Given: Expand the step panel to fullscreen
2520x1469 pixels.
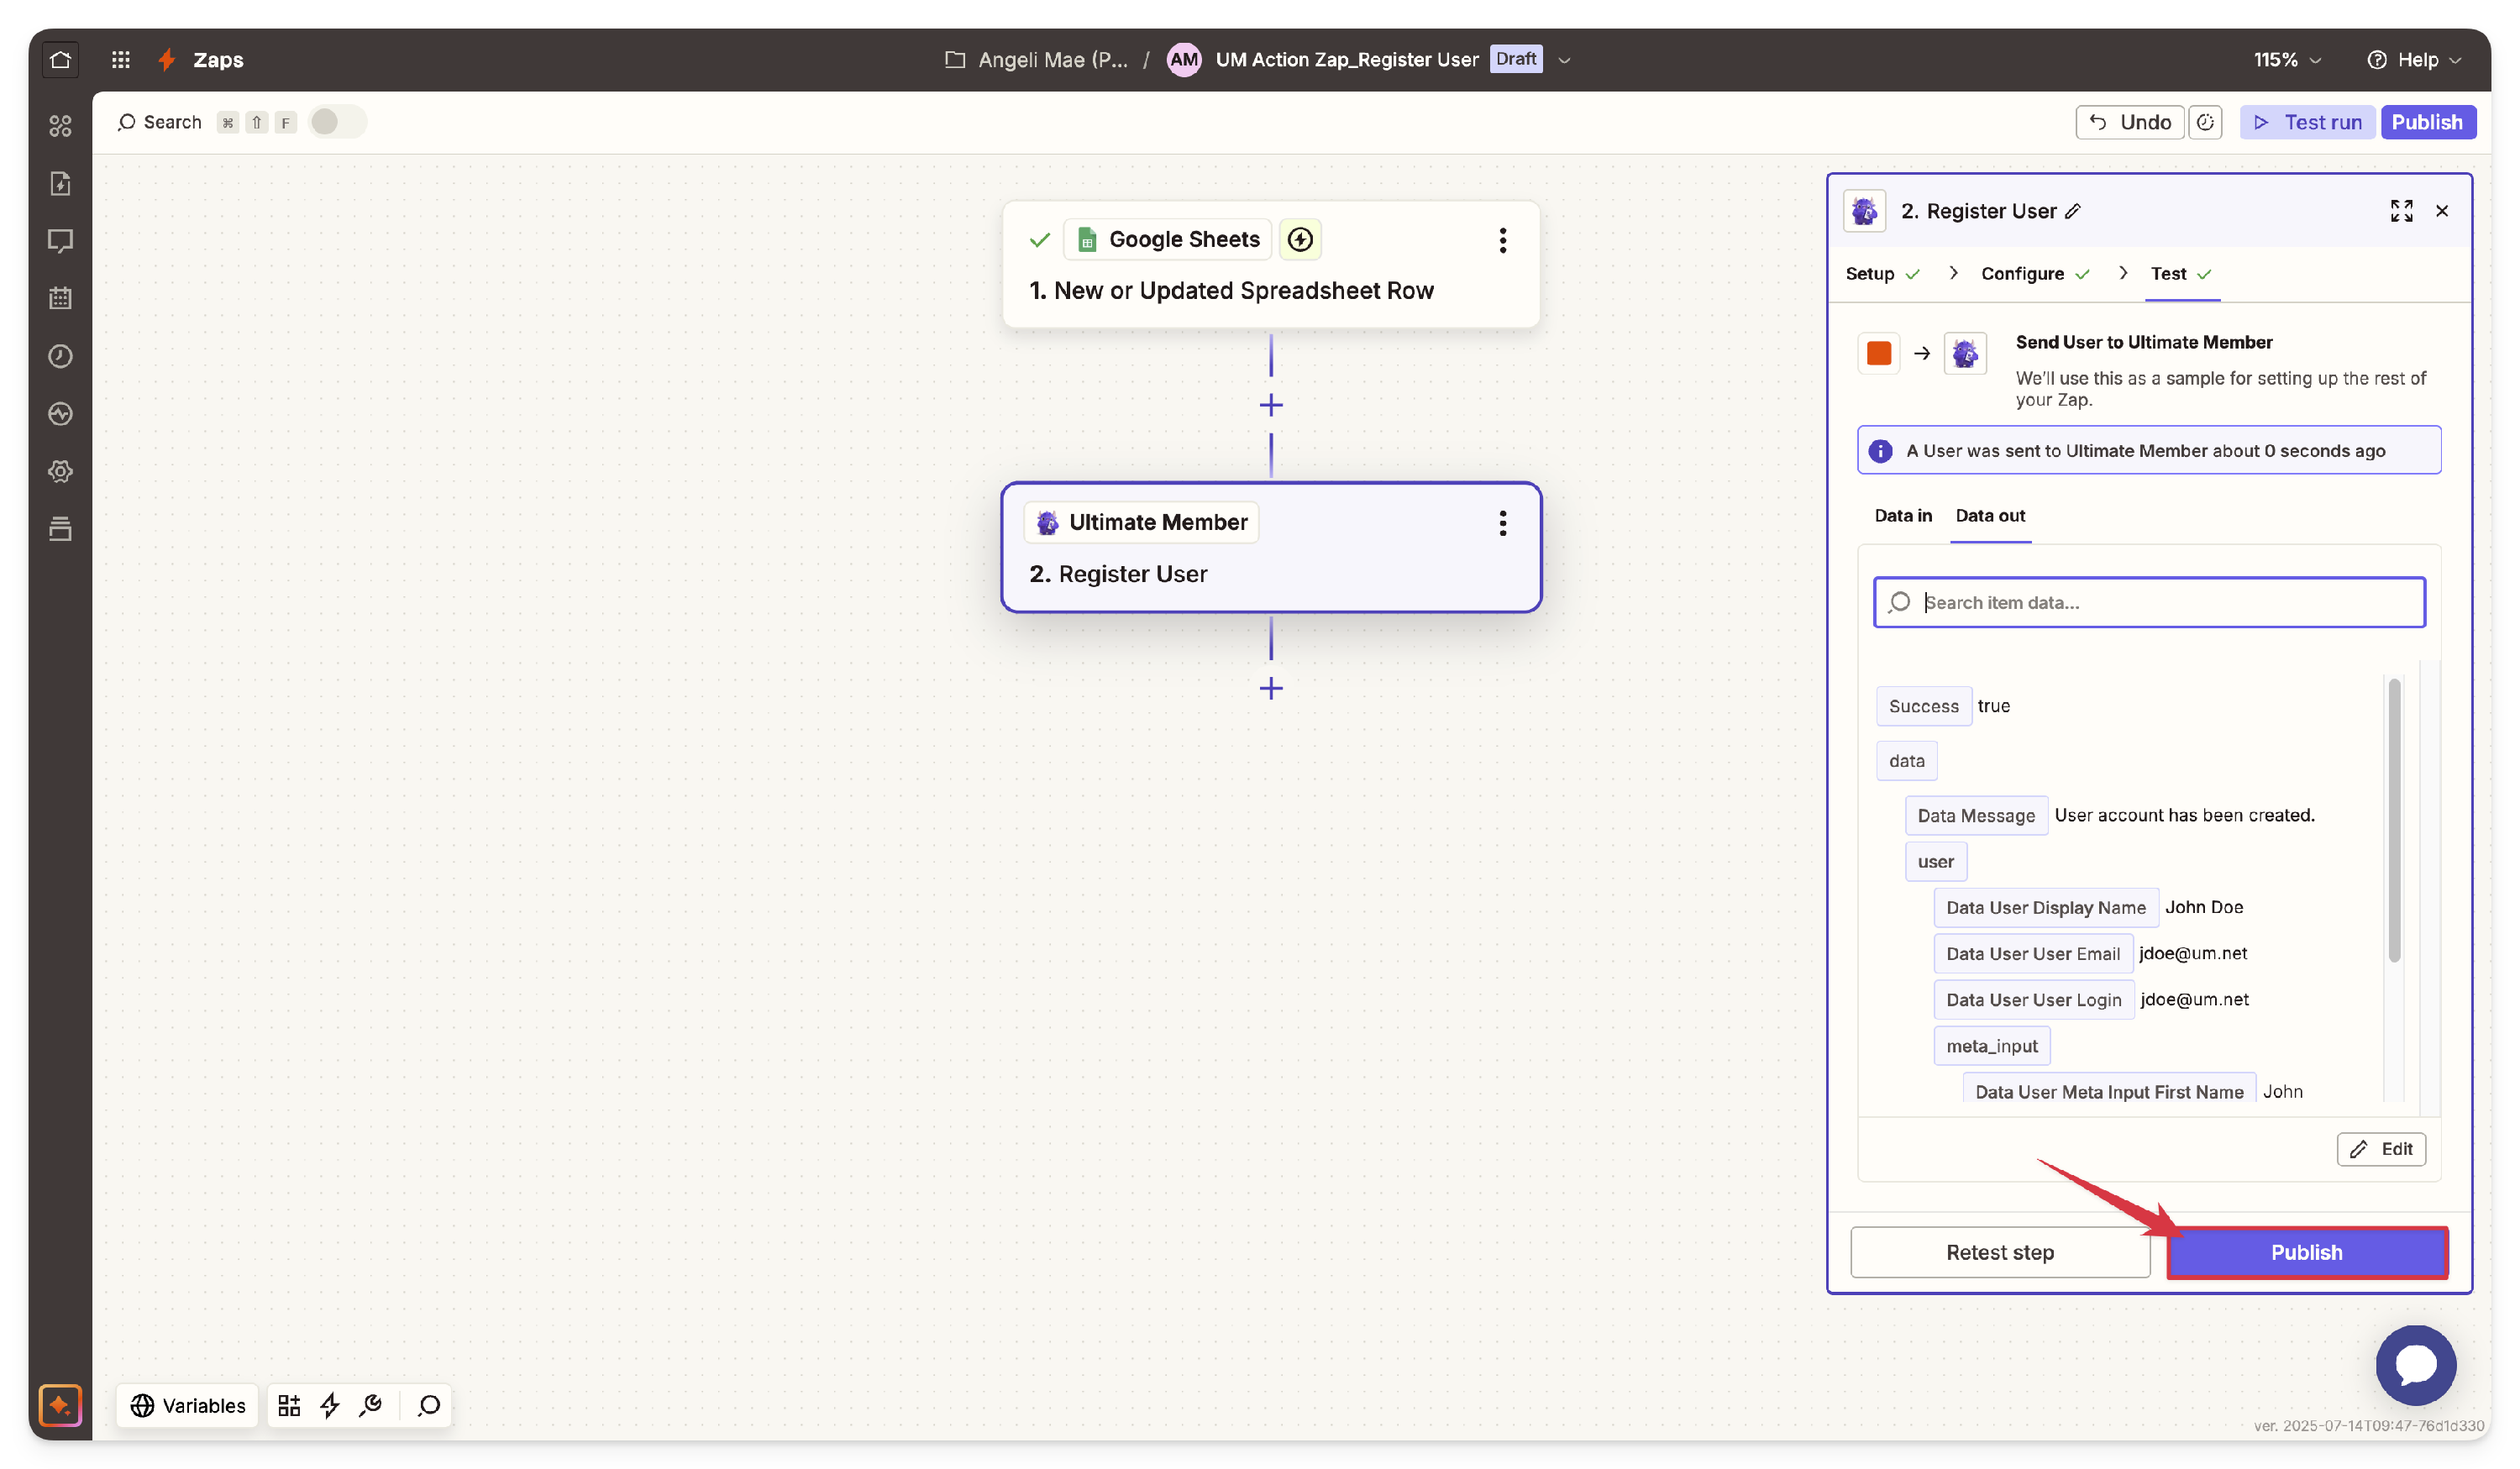Looking at the screenshot, I should tap(2402, 211).
